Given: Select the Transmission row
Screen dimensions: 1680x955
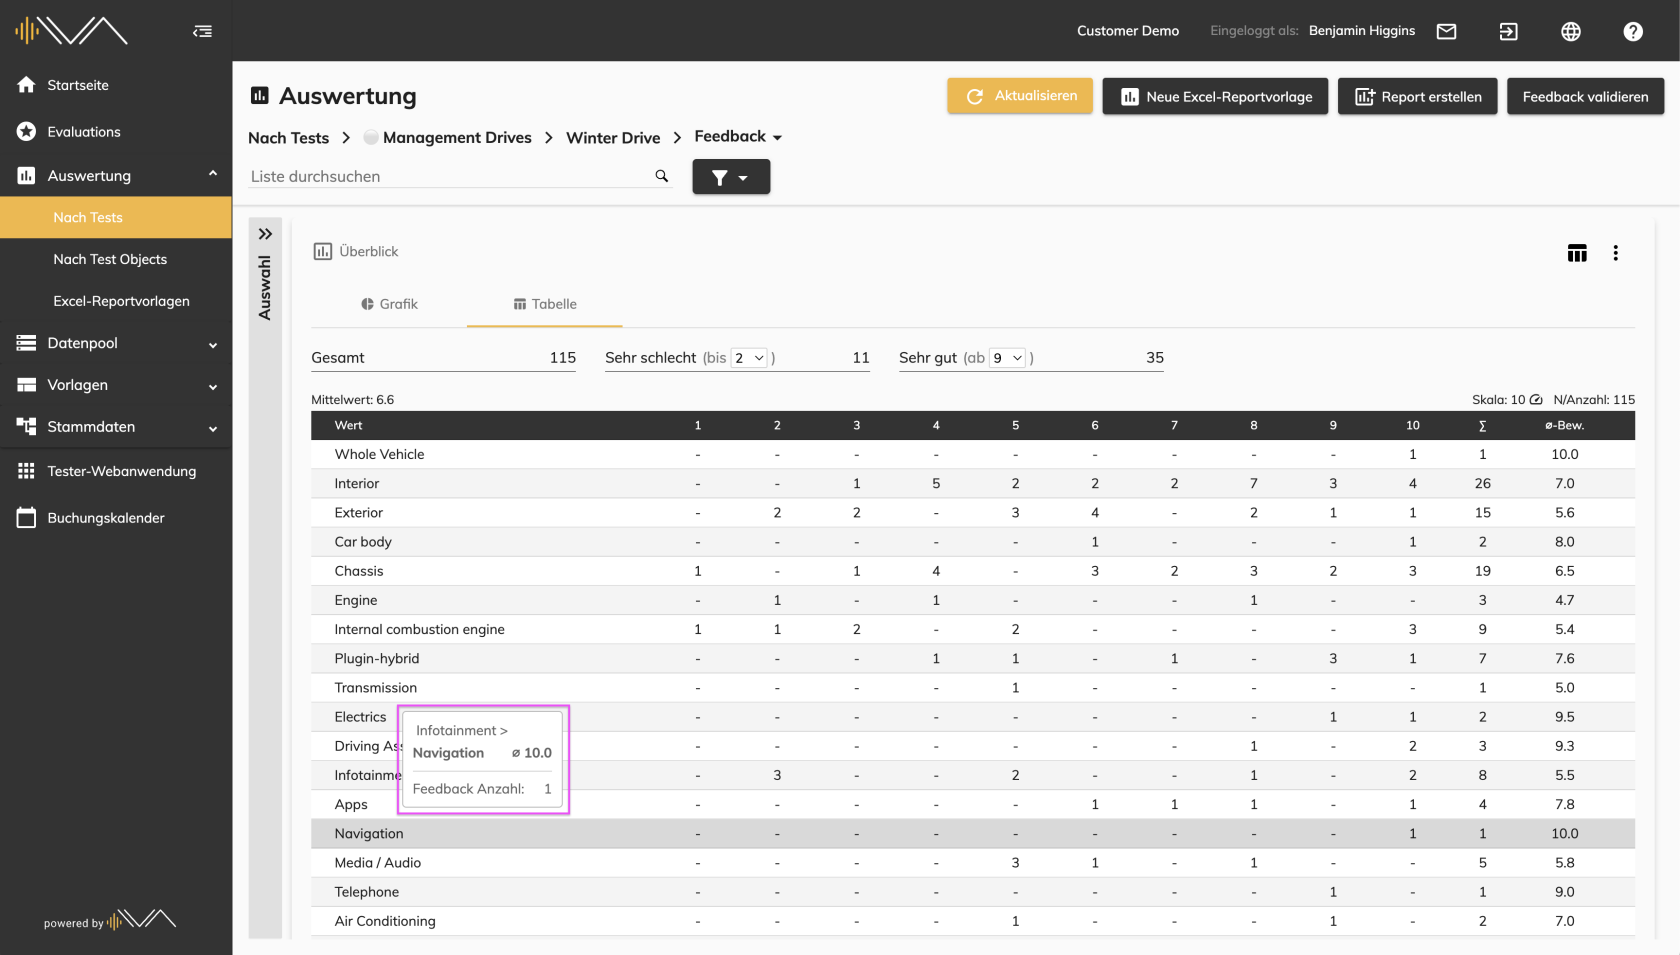Looking at the screenshot, I should [973, 688].
